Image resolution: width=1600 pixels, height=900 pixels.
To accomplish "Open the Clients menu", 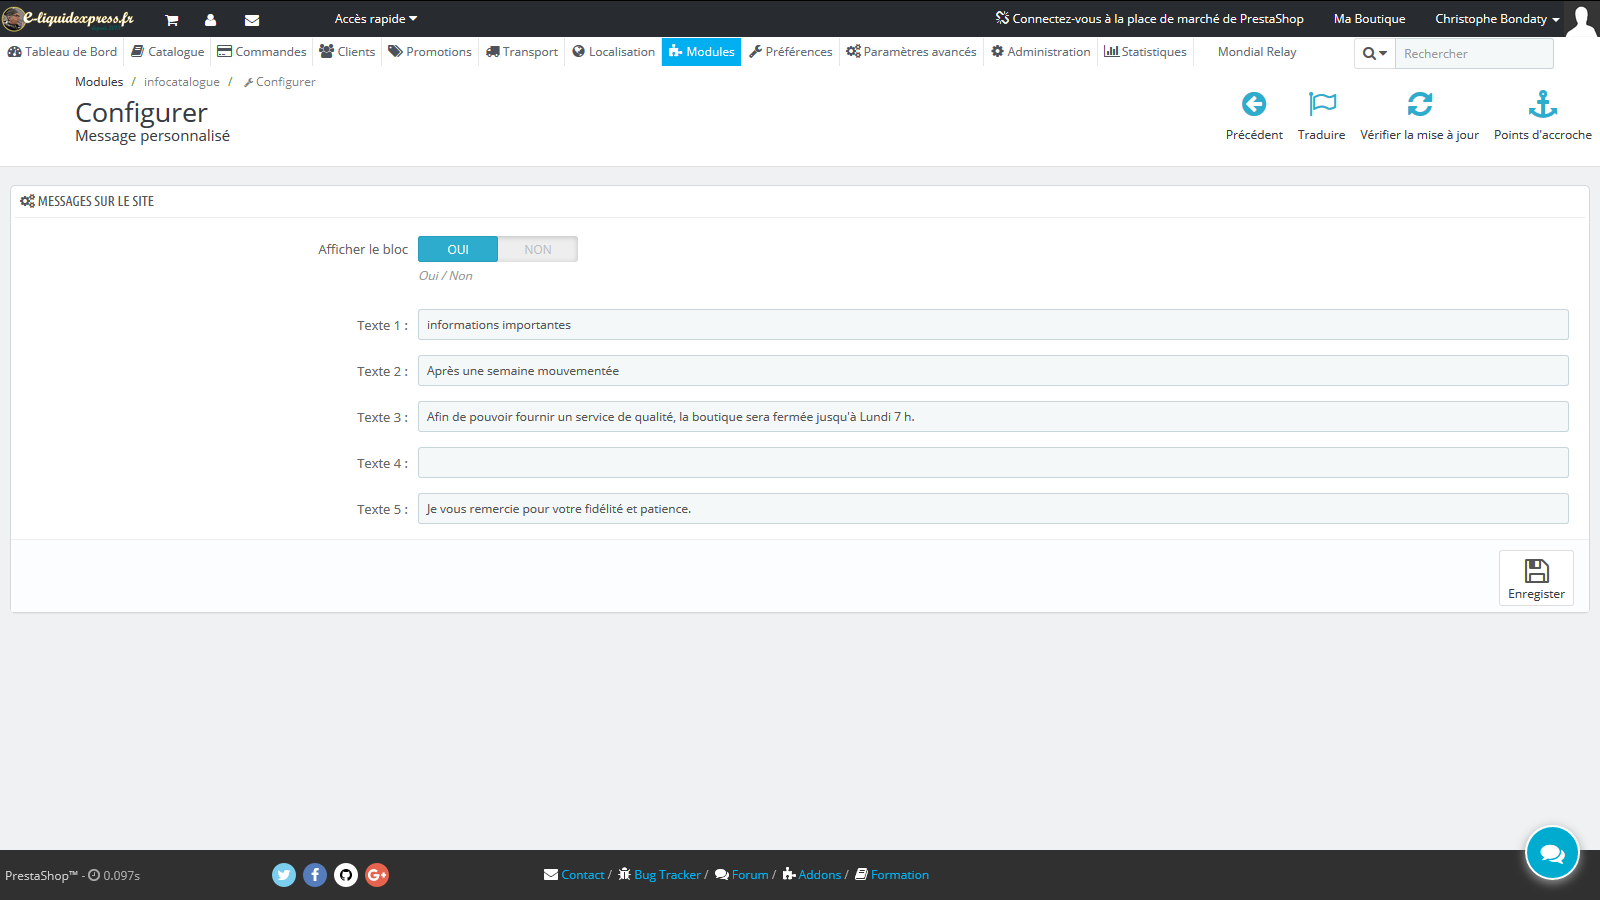I will 347,52.
